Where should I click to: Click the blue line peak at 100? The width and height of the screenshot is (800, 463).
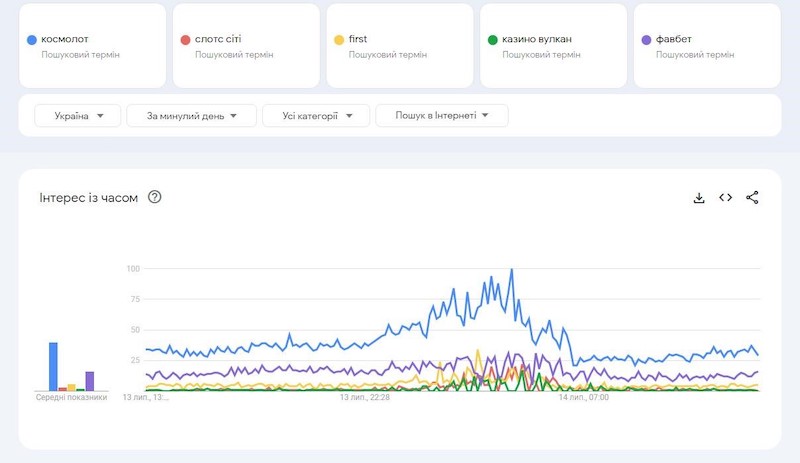click(512, 270)
